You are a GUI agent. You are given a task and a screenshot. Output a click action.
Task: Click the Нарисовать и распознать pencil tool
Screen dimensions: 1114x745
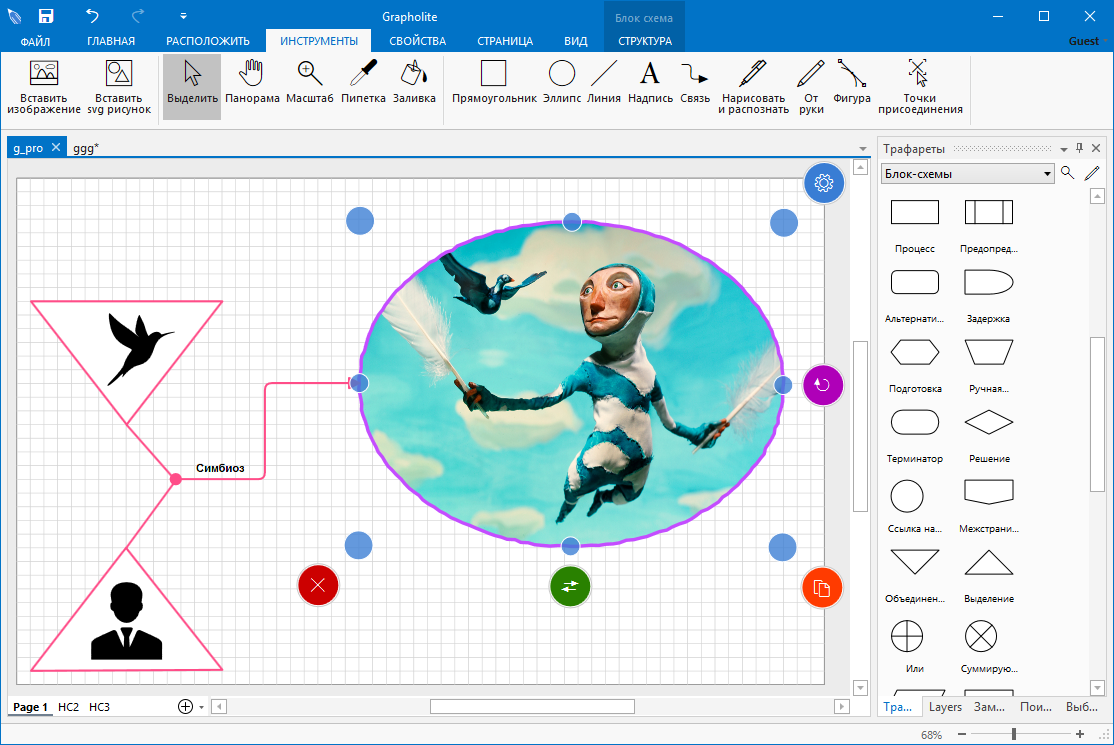pos(753,88)
